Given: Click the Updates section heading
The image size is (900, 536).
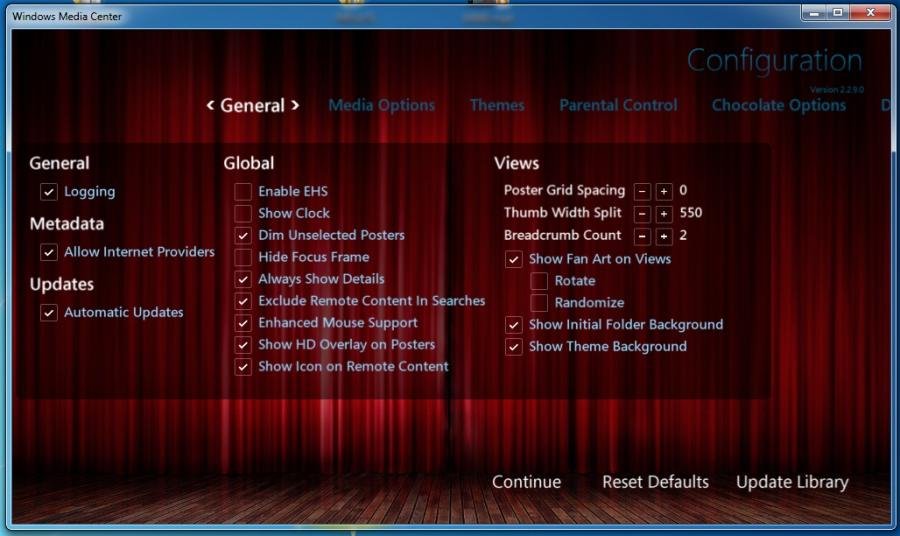Looking at the screenshot, I should tap(61, 285).
